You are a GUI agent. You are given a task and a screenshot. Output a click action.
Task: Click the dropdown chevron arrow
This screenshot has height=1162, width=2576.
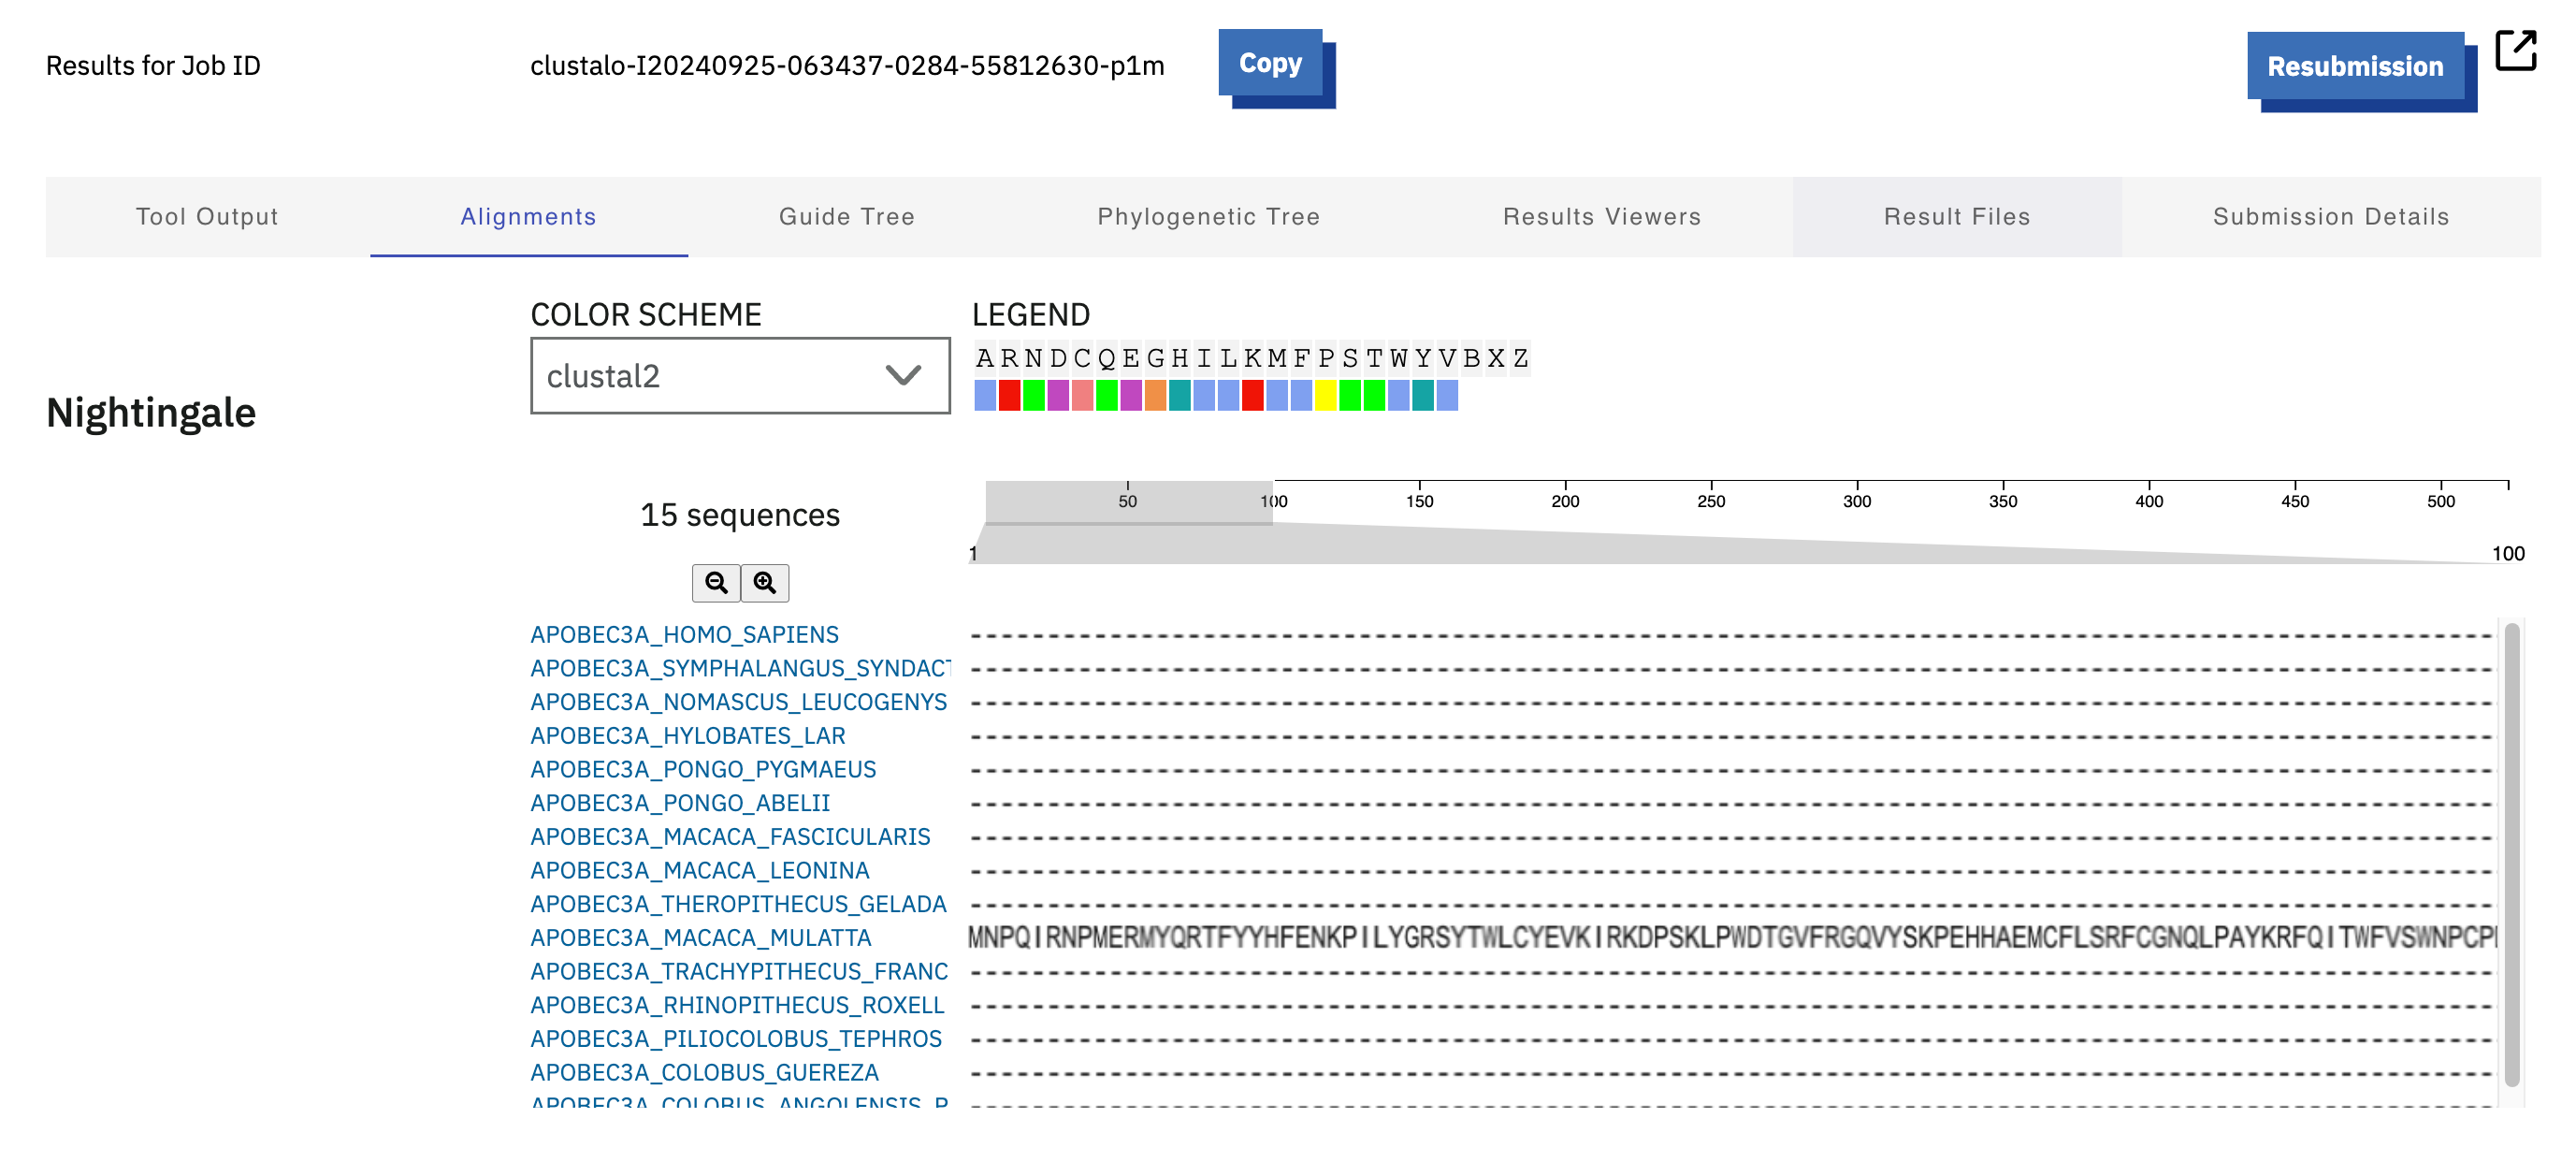click(x=903, y=376)
